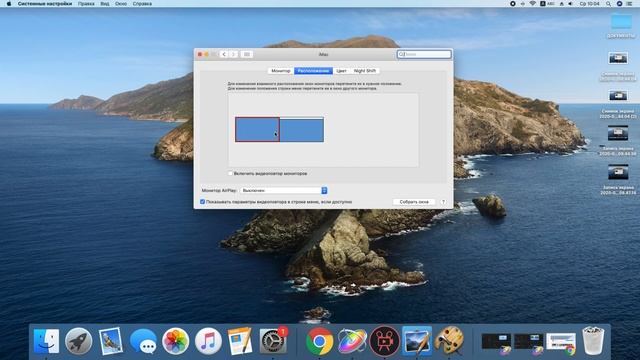Open the Системные настройки menu
This screenshot has width=640, height=360.
pos(45,4)
